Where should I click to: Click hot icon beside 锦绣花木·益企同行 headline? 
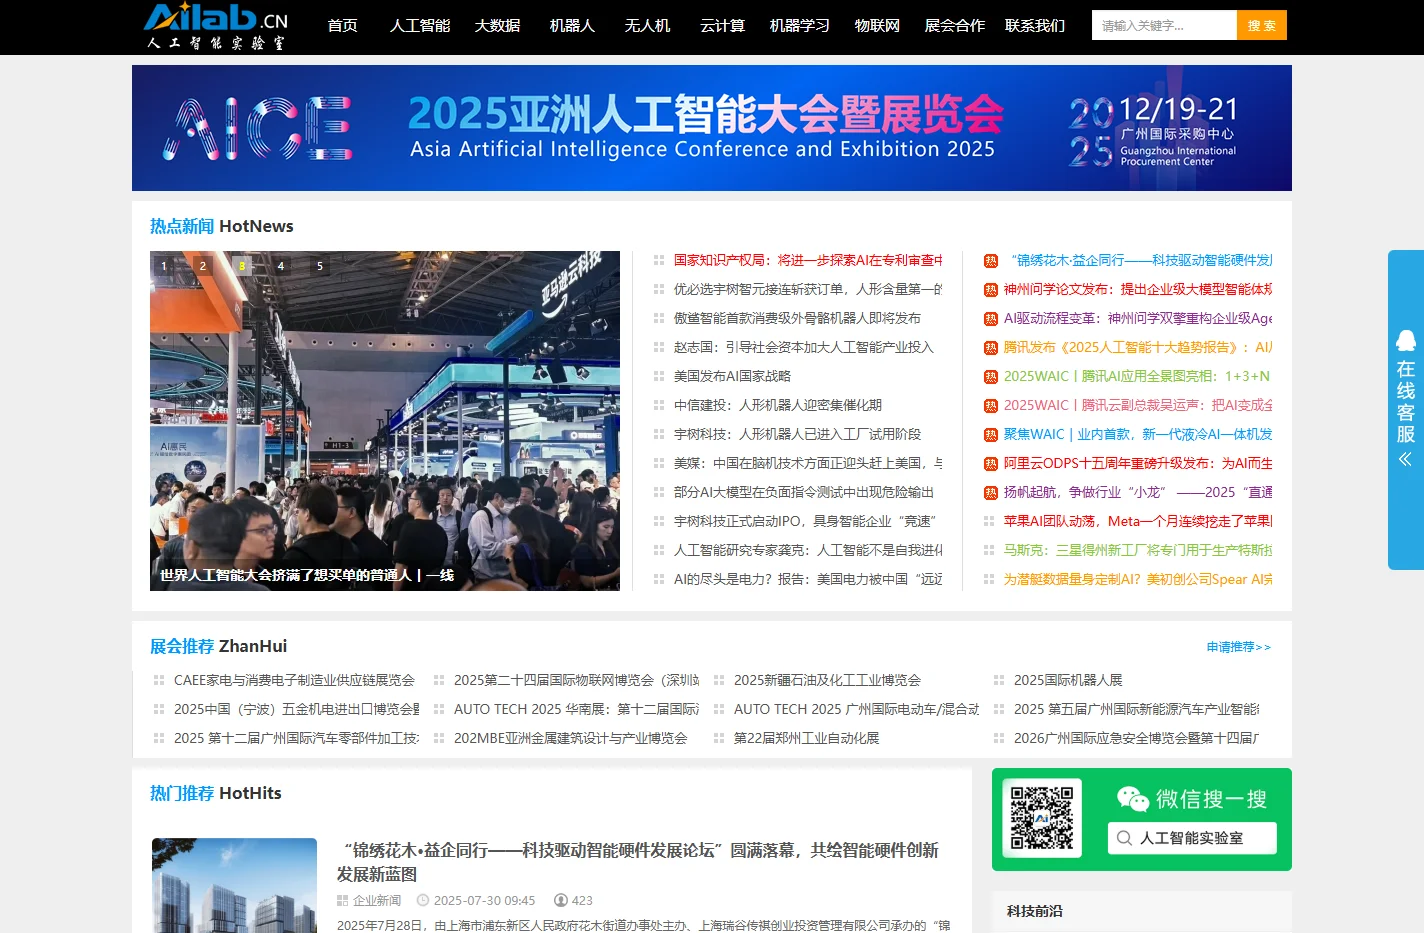990,260
